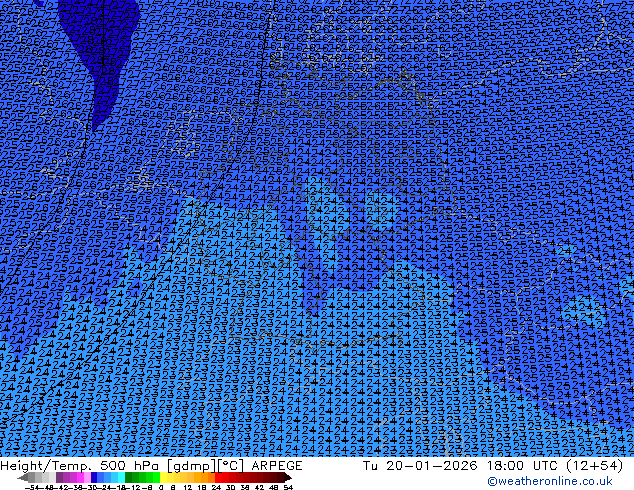Screen dimensions: 634x490
Task: Select the light pink swatch in the legend
Action: click(87, 477)
